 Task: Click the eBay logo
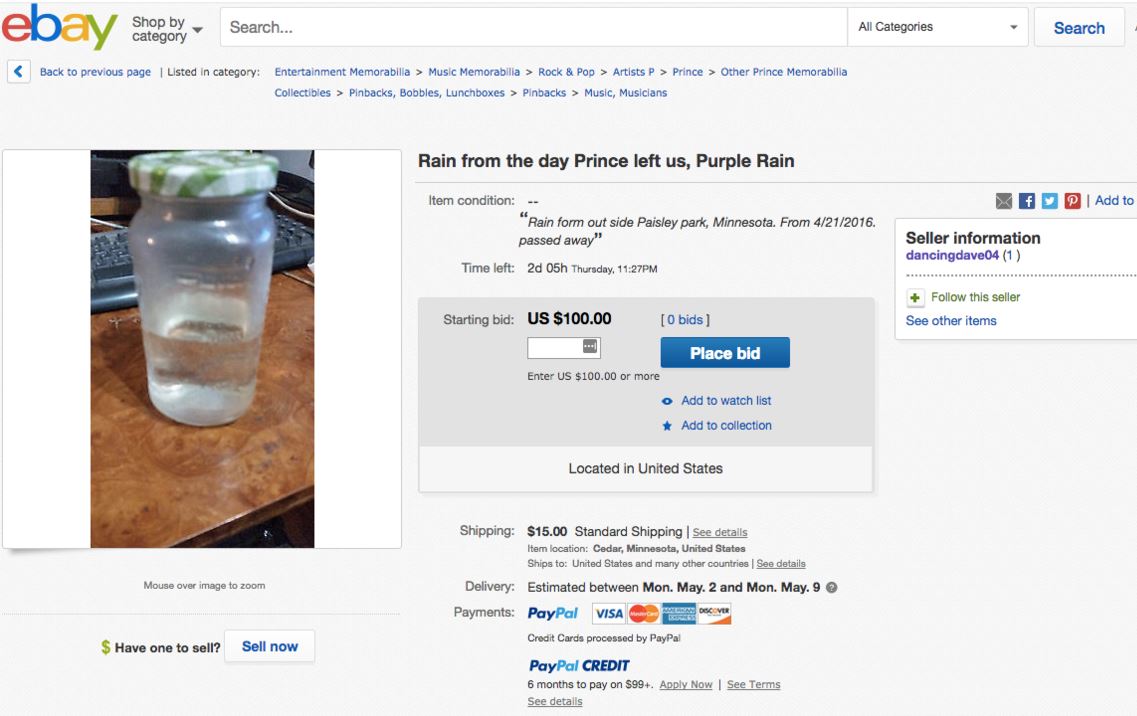[x=59, y=28]
